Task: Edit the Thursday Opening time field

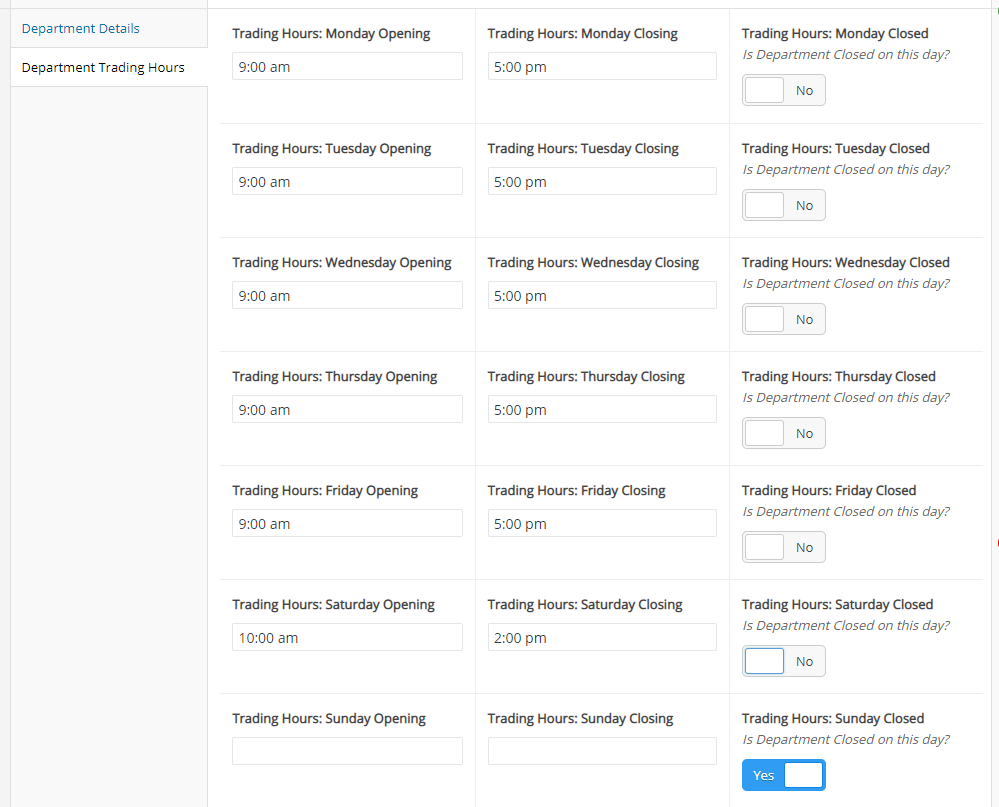Action: tap(347, 409)
